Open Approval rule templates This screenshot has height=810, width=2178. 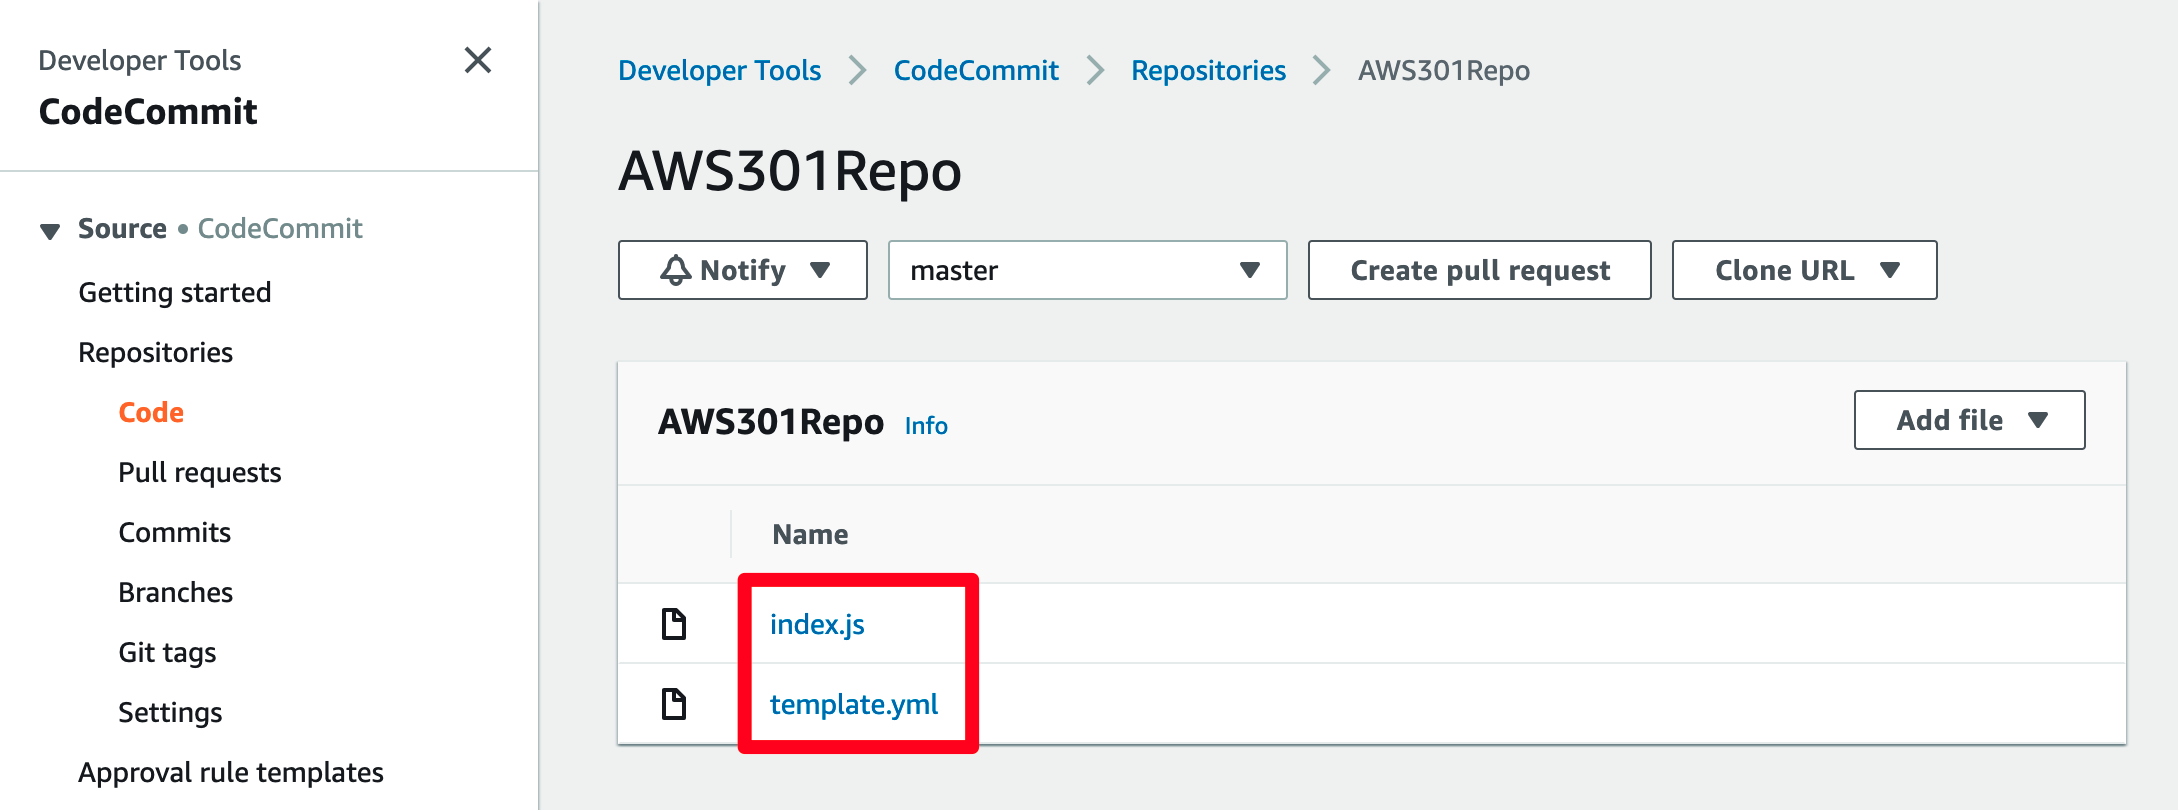231,772
